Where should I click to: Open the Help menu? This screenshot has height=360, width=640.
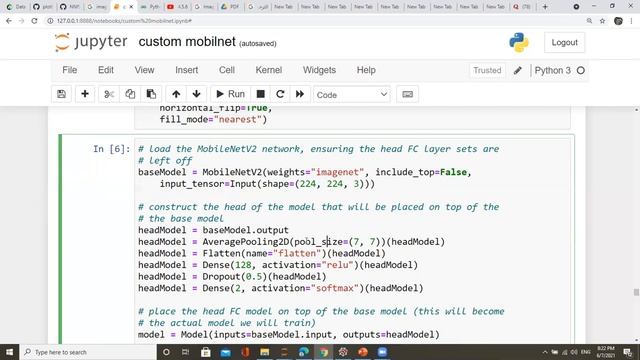coord(366,70)
